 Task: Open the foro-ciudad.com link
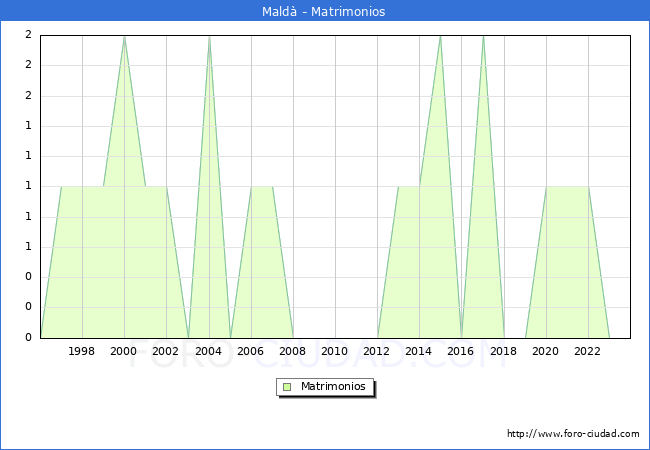[x=573, y=434]
